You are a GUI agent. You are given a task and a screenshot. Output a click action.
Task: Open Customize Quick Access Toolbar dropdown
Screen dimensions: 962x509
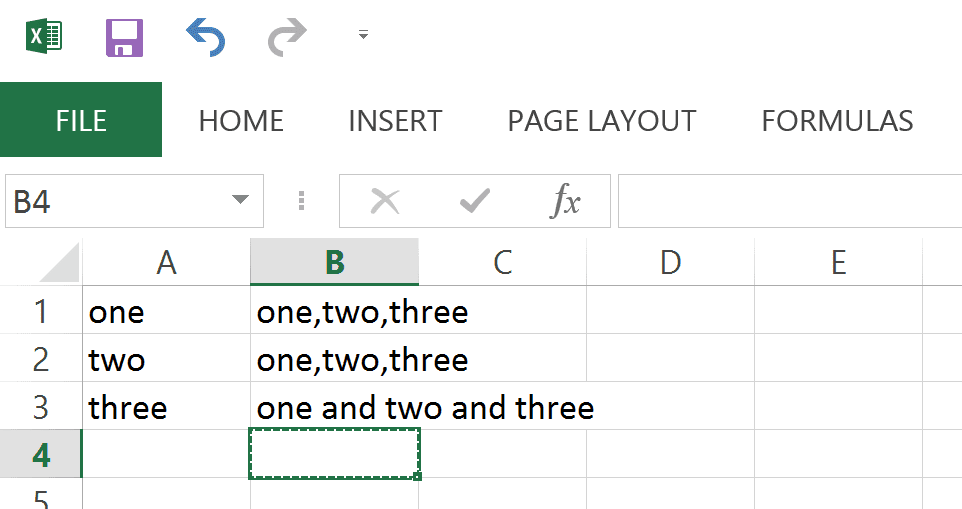[x=363, y=35]
